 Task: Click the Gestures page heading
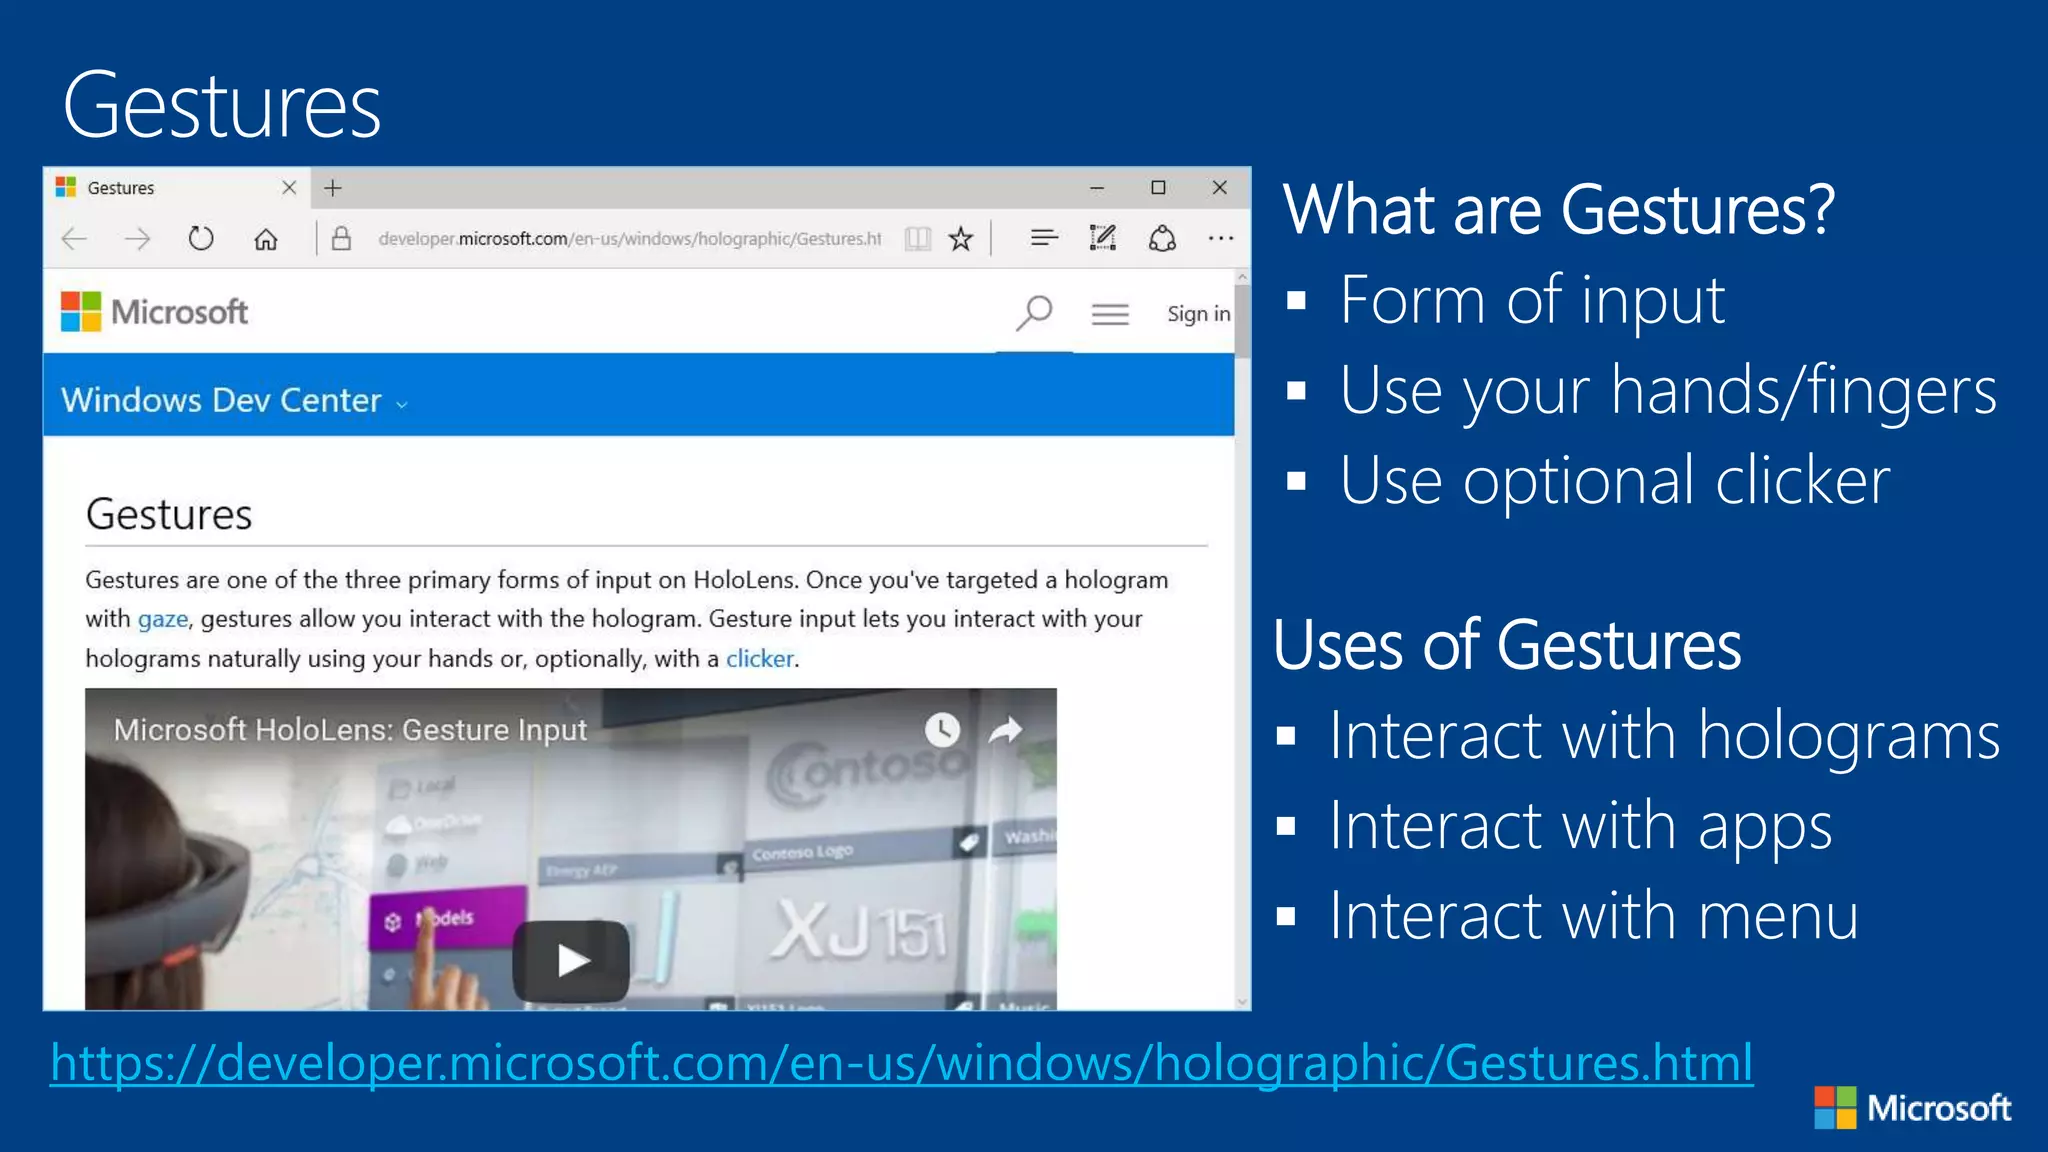pos(169,514)
